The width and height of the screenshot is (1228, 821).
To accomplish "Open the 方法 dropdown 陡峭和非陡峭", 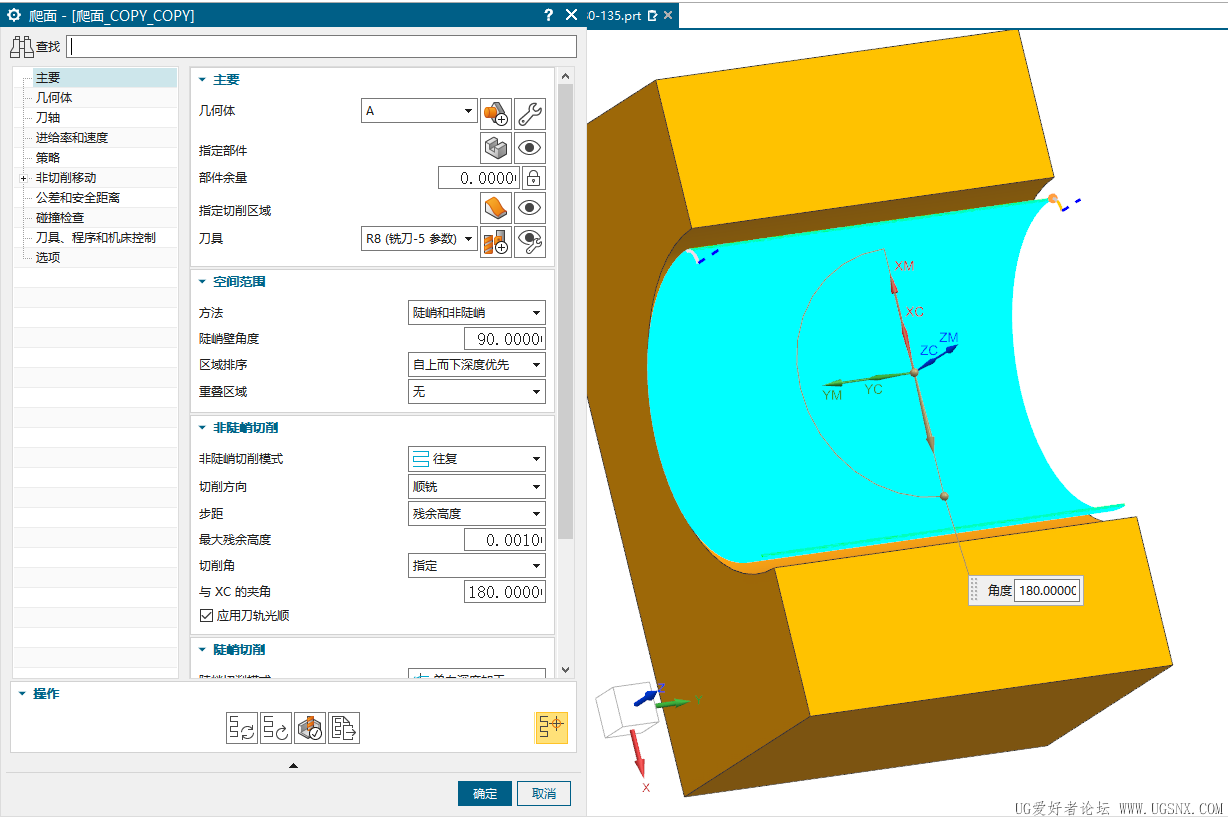I will 477,313.
